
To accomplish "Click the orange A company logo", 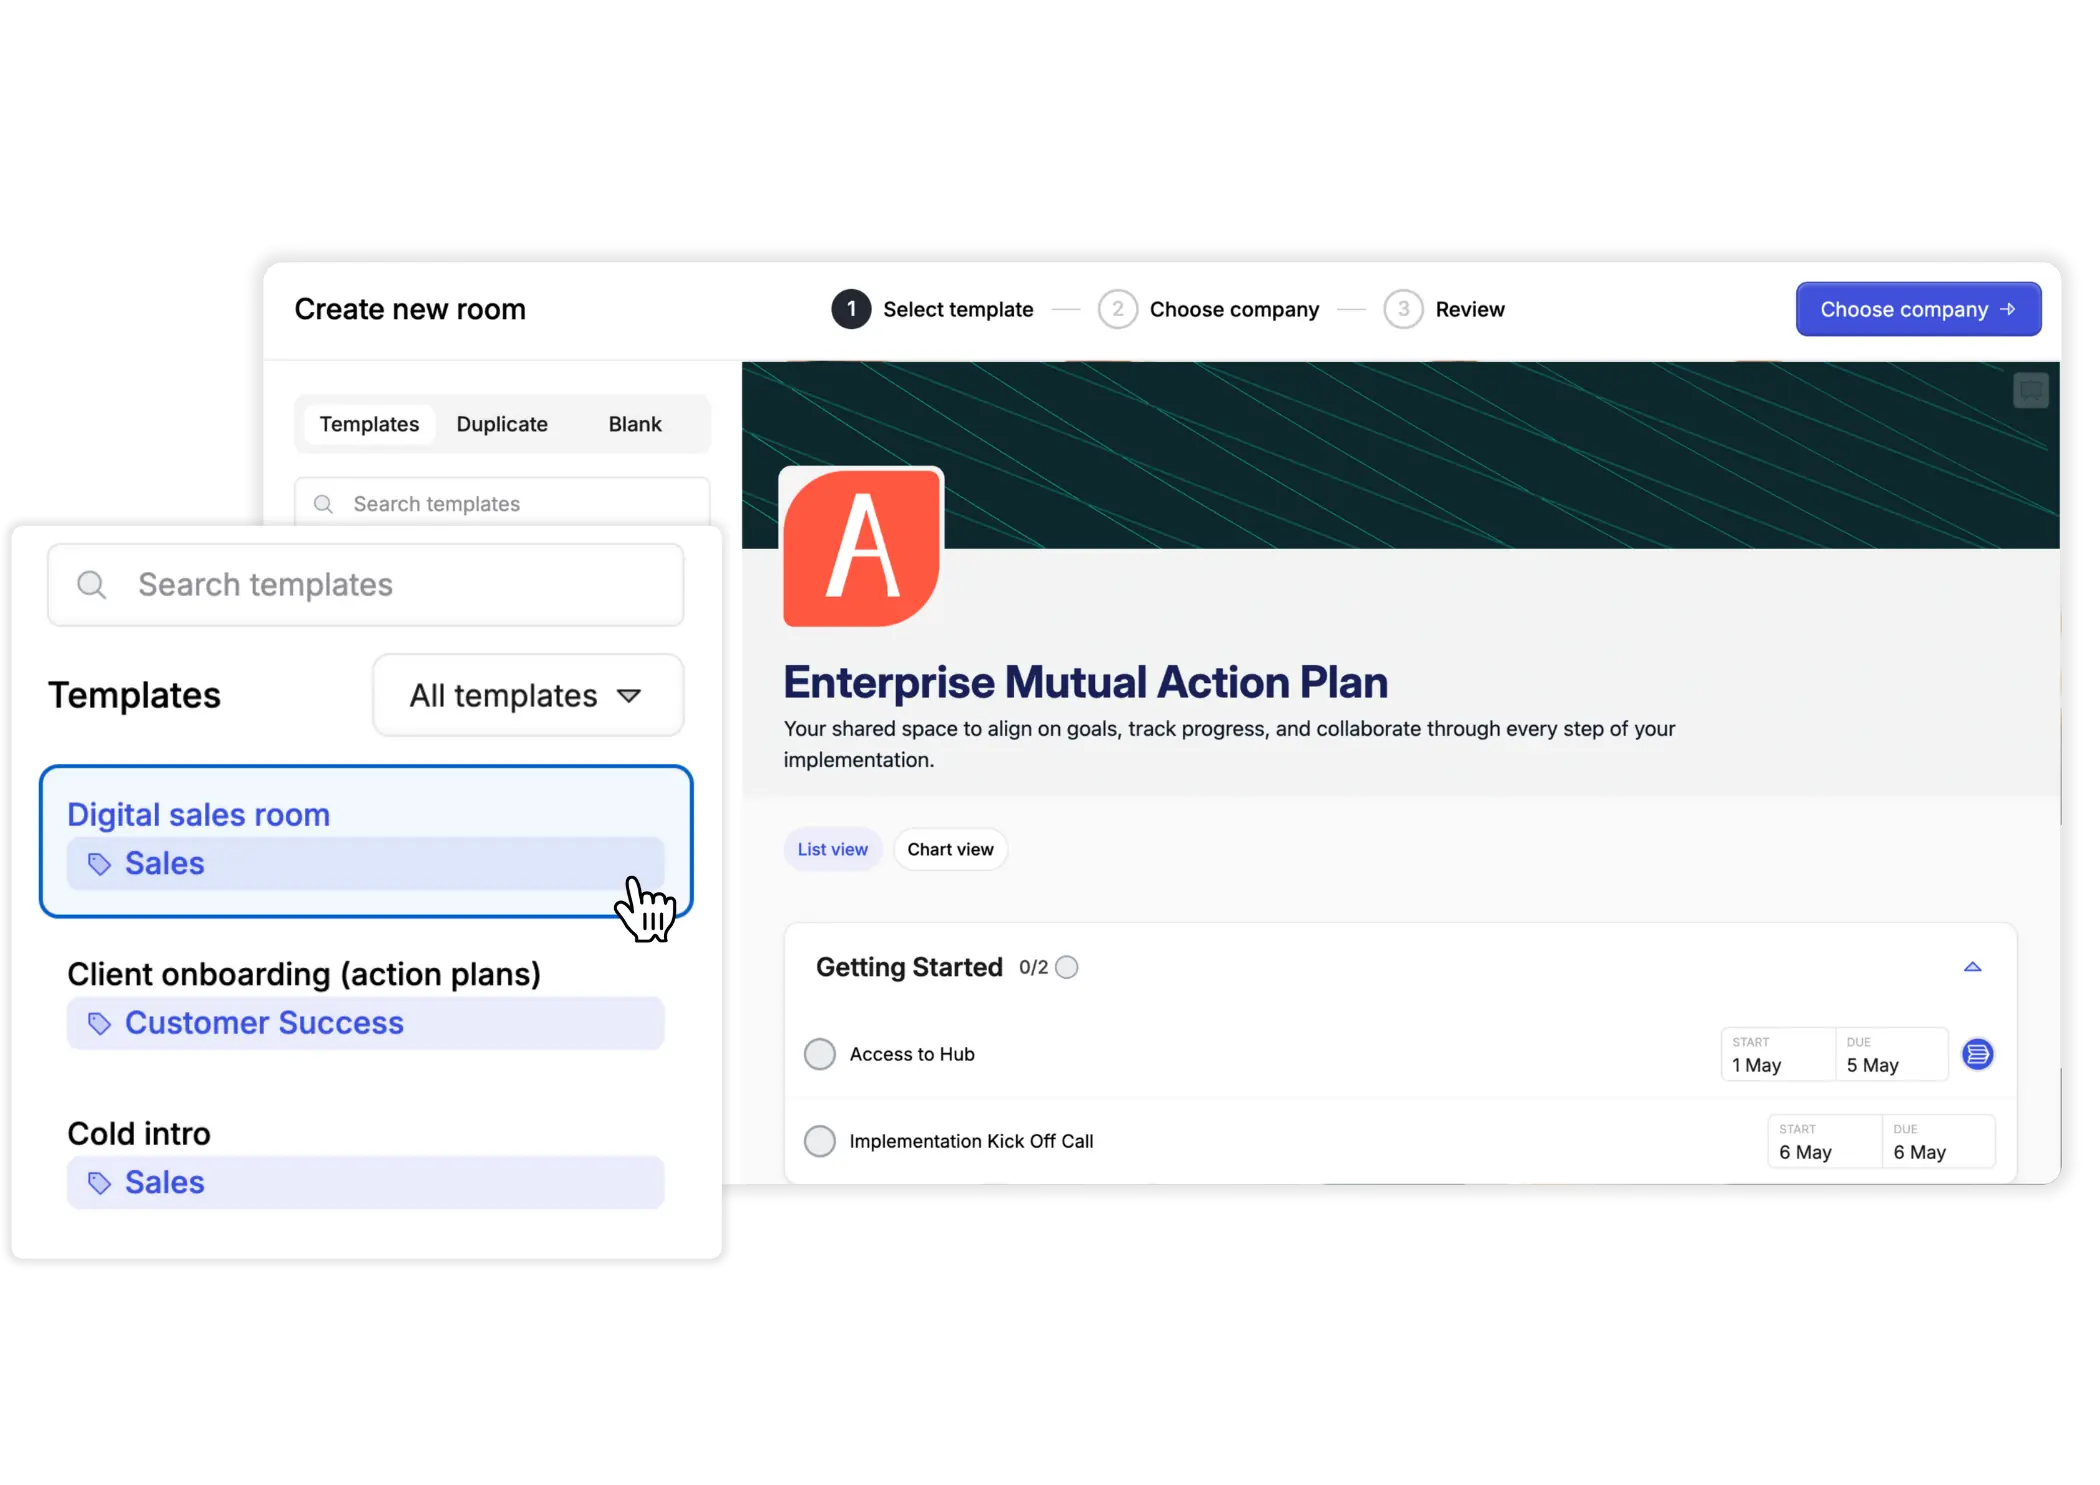I will click(x=862, y=548).
